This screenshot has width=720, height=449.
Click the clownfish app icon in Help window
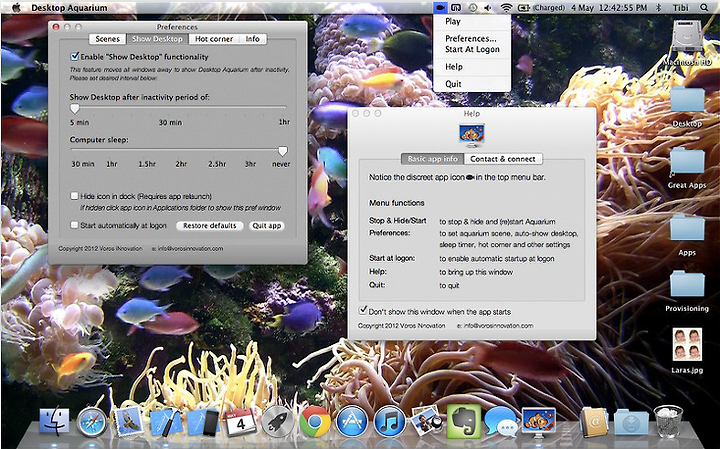click(x=472, y=135)
